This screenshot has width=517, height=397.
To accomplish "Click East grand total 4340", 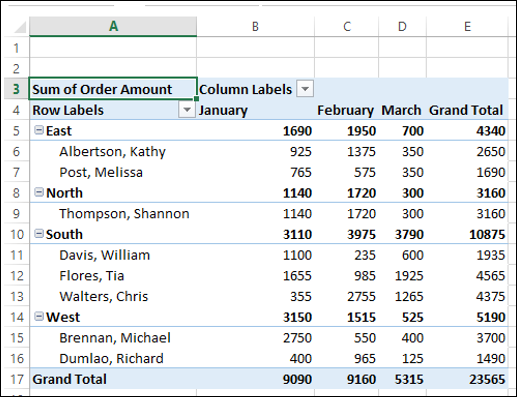I will click(491, 131).
